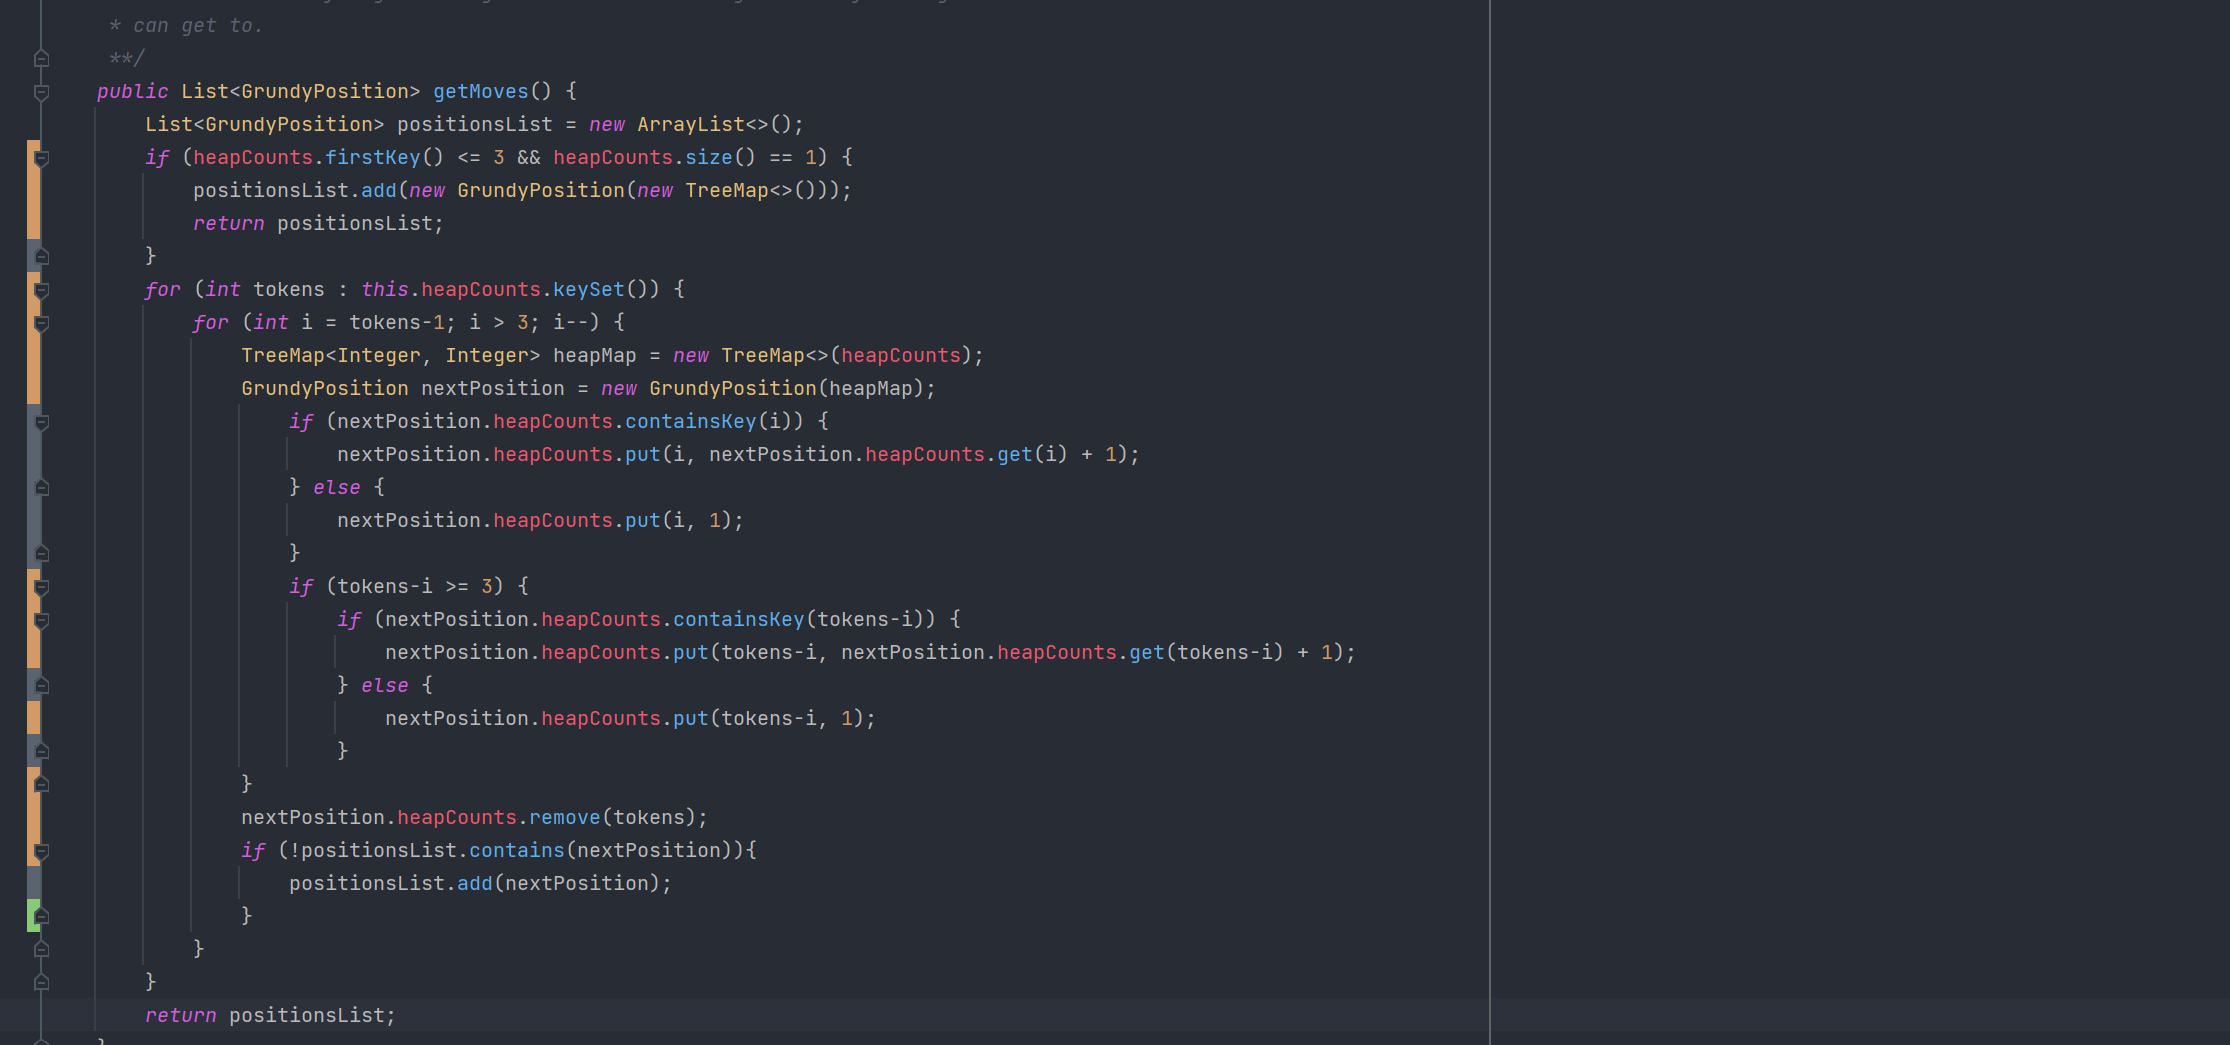
Task: Fold the outer for loop over tokens
Action: coord(42,290)
